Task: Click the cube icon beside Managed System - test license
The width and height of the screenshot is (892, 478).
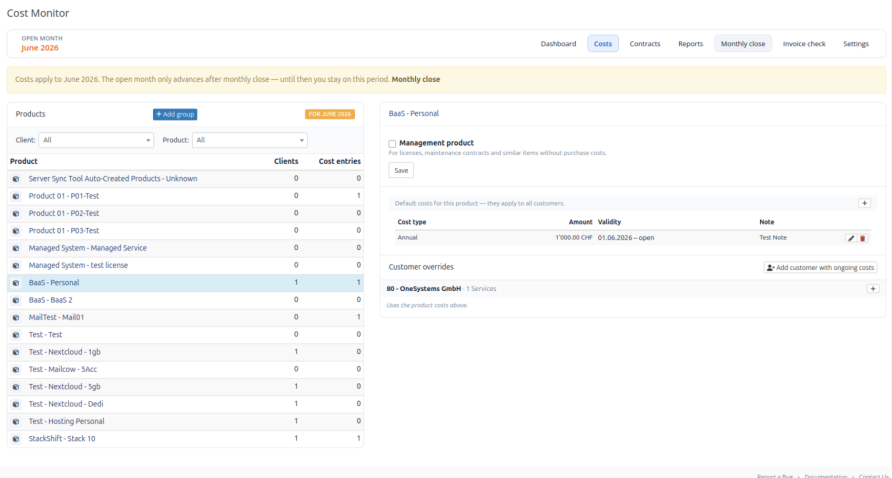Action: tap(16, 265)
